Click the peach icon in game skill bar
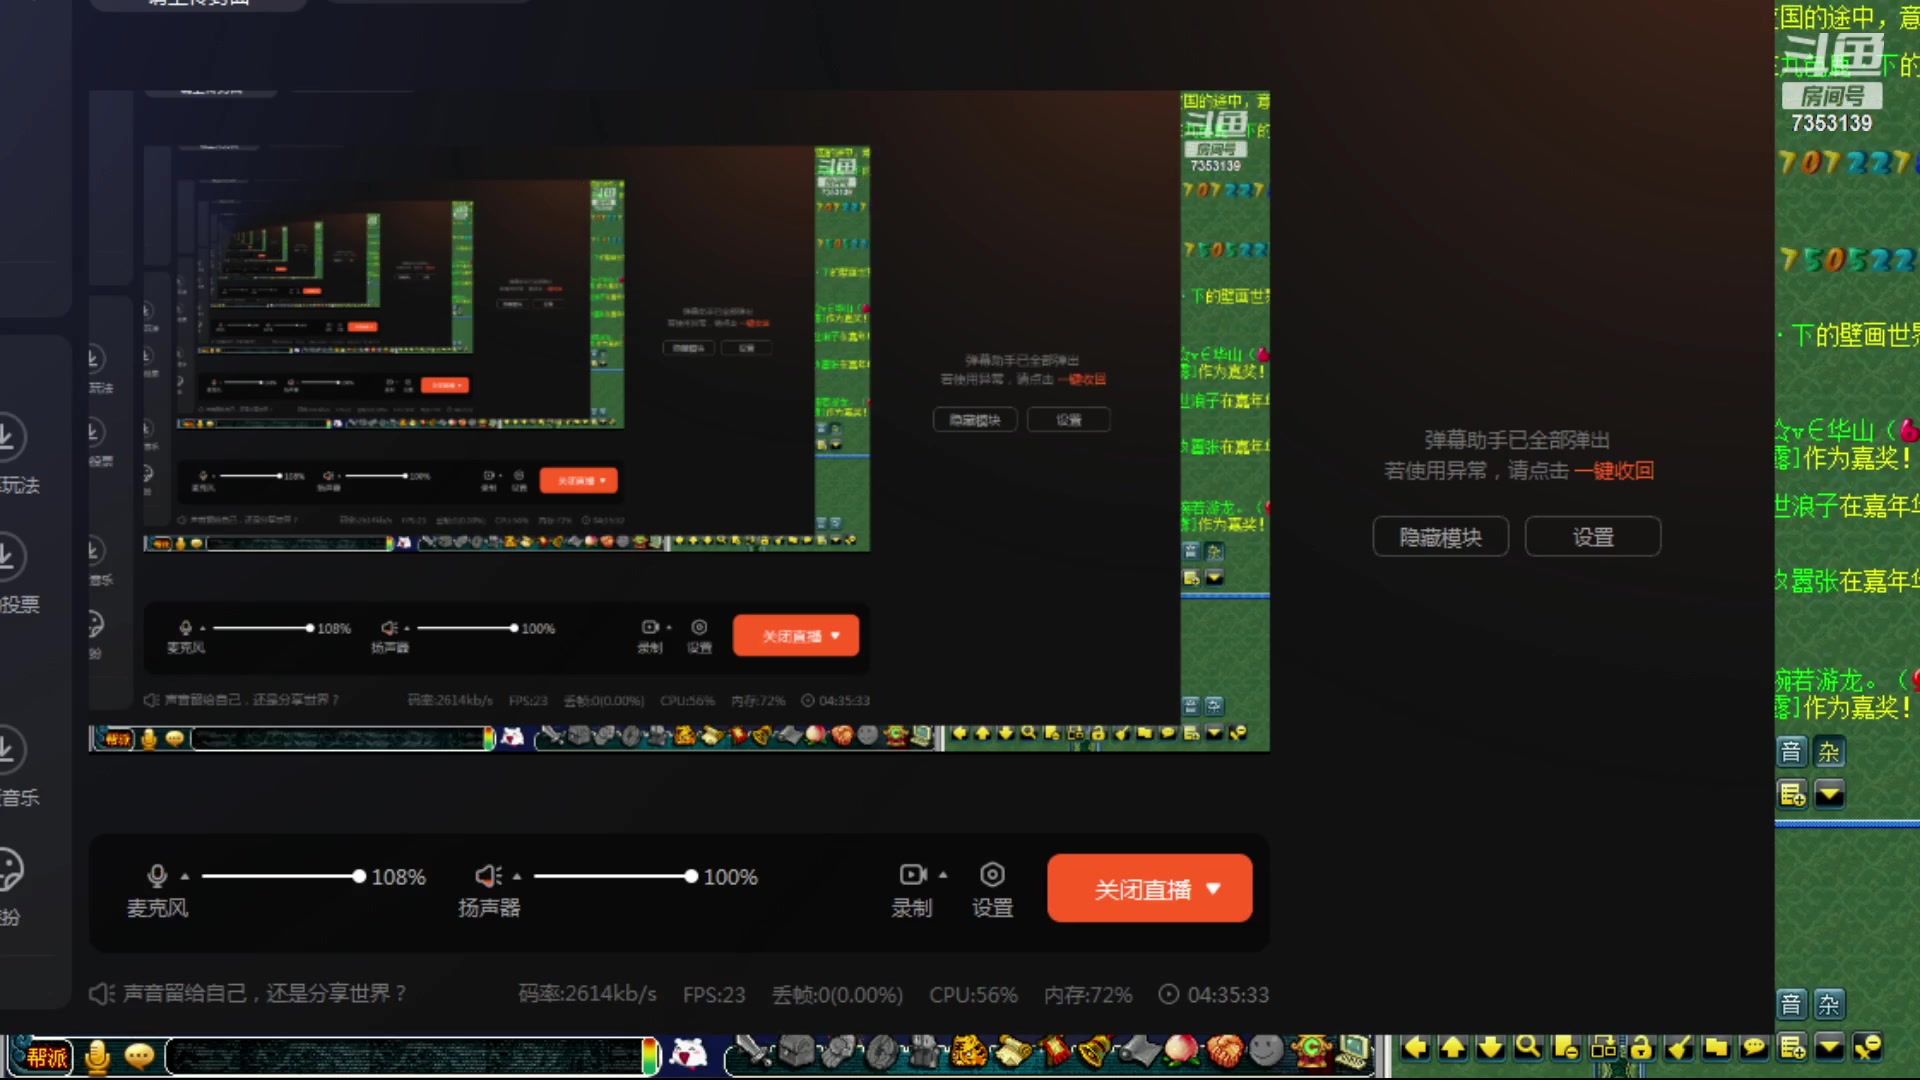Viewport: 1920px width, 1080px height. pos(1181,1051)
